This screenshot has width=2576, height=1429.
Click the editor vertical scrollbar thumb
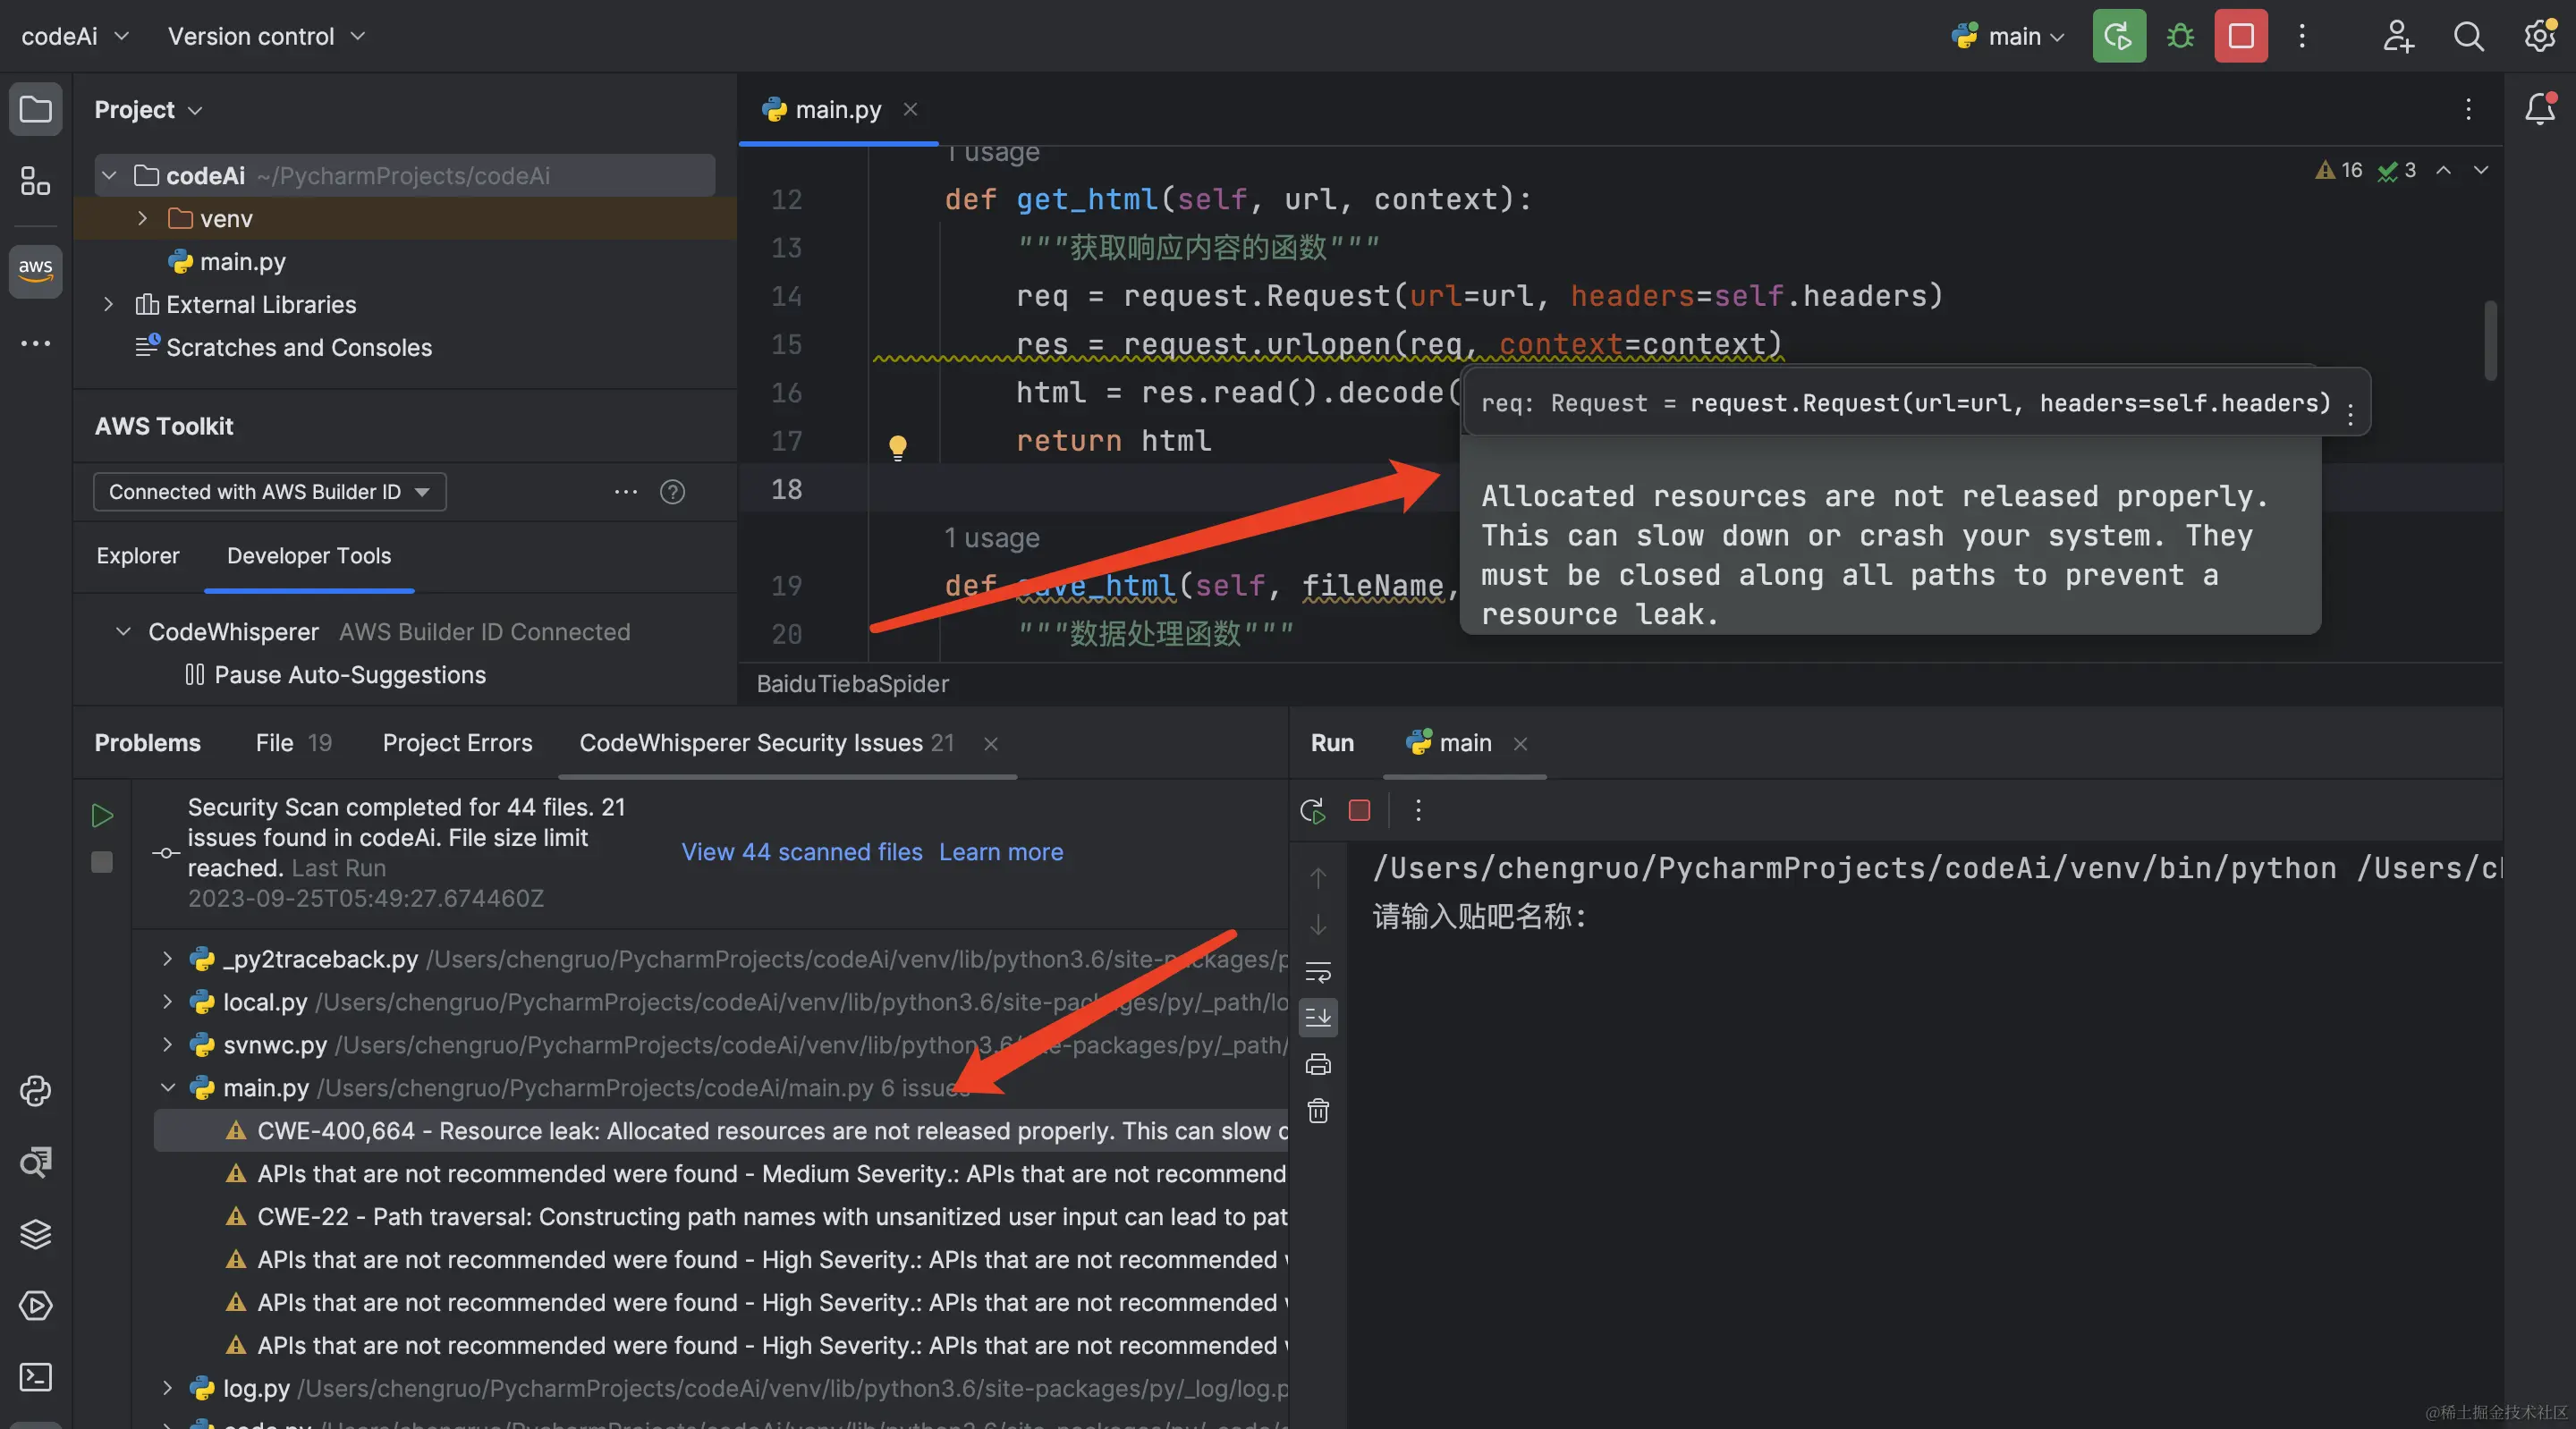point(2489,340)
